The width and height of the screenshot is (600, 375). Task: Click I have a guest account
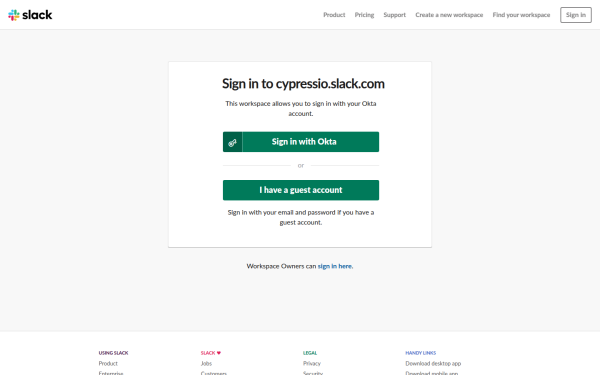point(301,190)
